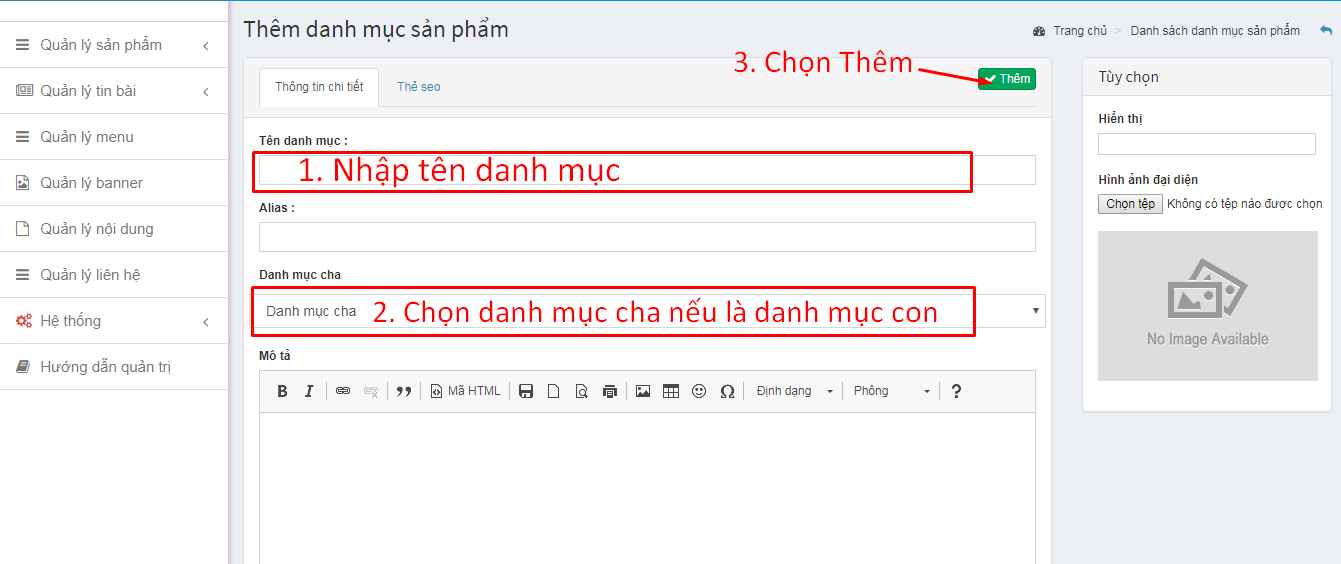Screen dimensions: 1341x564
Task: Click the dashboard icon beside Trang chủ
Action: coord(1039,31)
